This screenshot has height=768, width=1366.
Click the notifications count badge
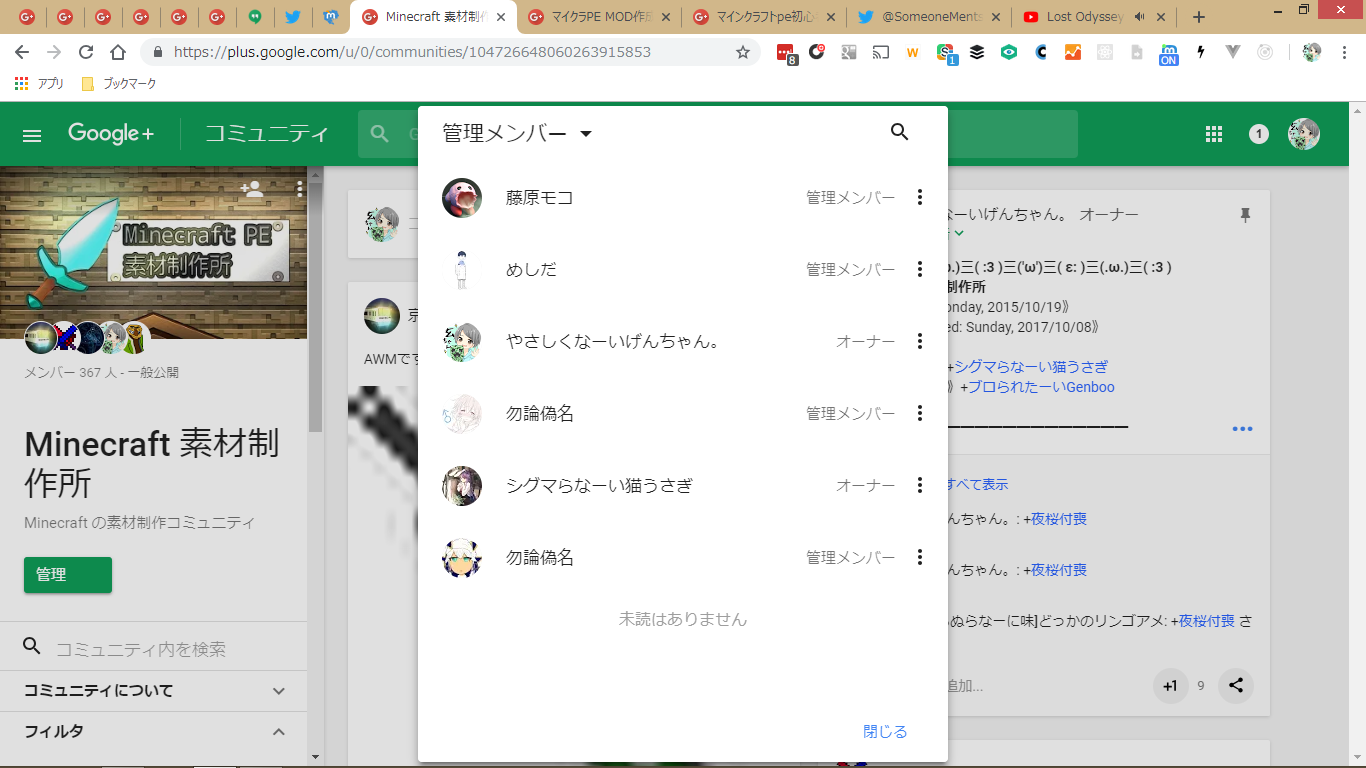tap(1259, 134)
